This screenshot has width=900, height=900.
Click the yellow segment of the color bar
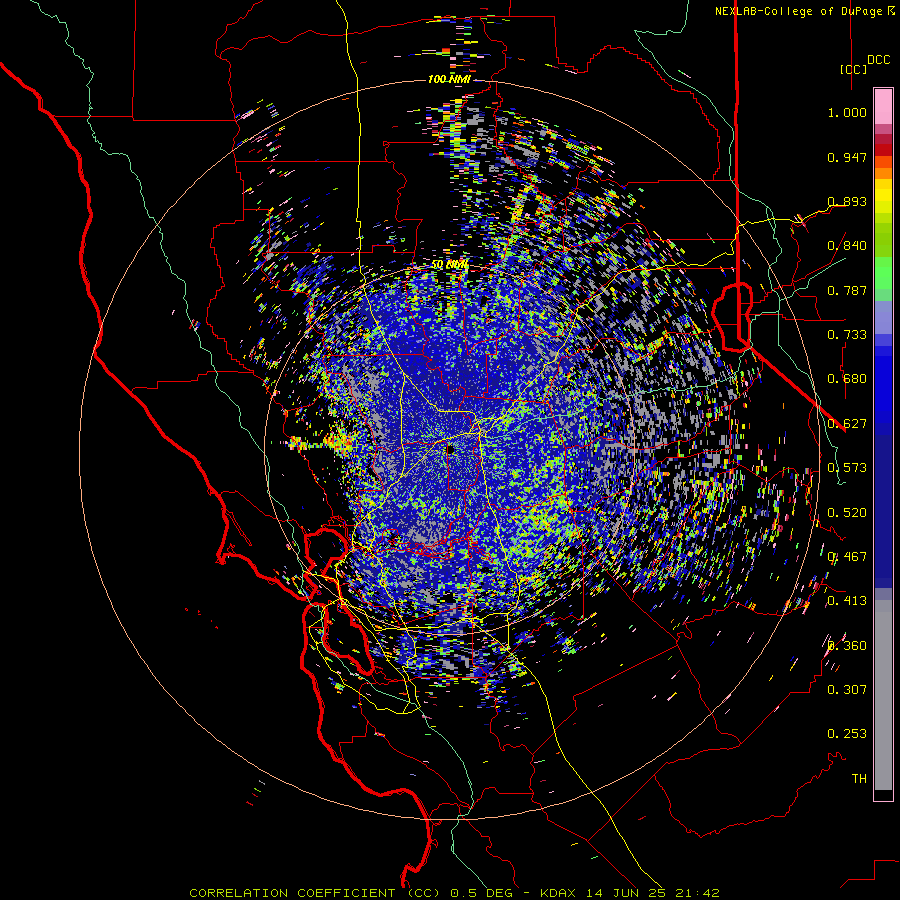click(x=883, y=196)
